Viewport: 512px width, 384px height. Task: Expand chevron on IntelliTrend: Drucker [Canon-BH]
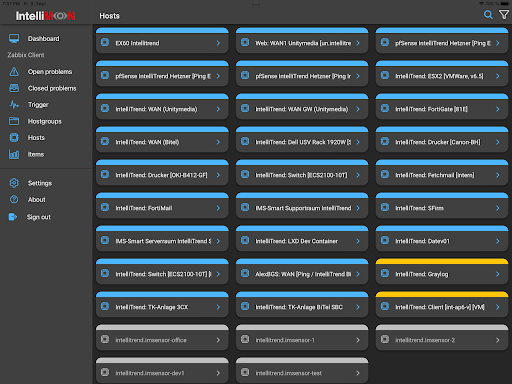[498, 142]
